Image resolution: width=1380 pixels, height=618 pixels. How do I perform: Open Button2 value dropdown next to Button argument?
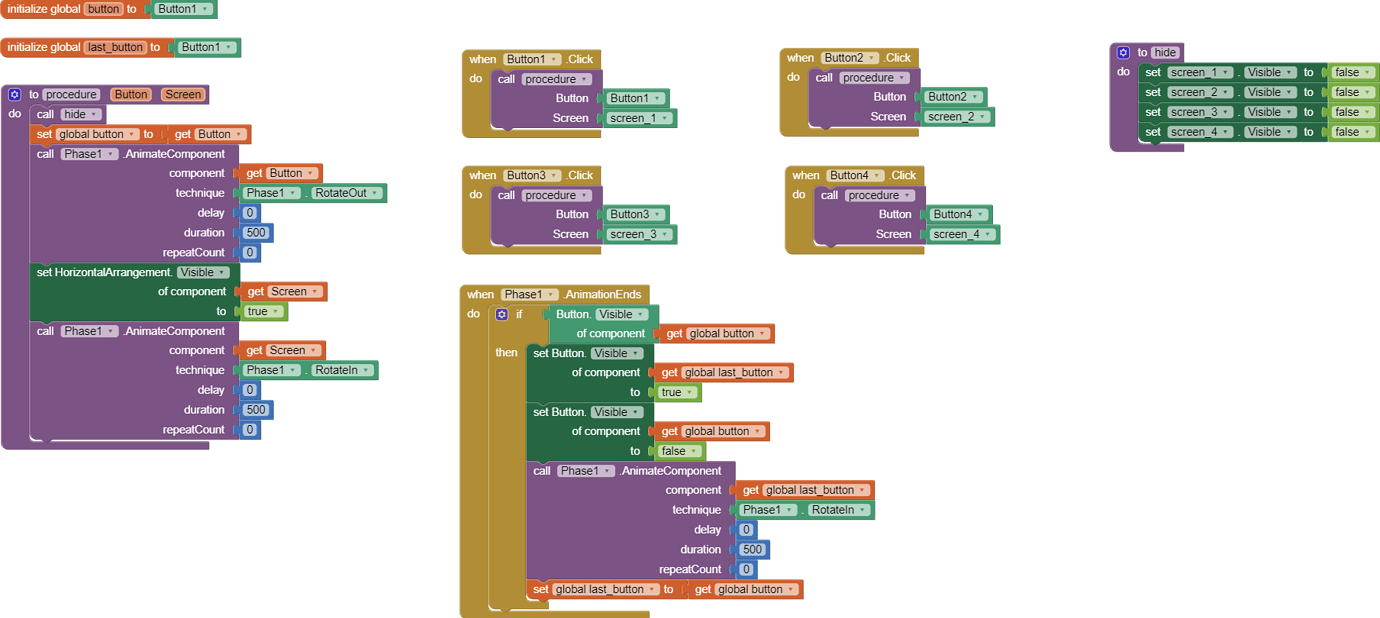[954, 97]
